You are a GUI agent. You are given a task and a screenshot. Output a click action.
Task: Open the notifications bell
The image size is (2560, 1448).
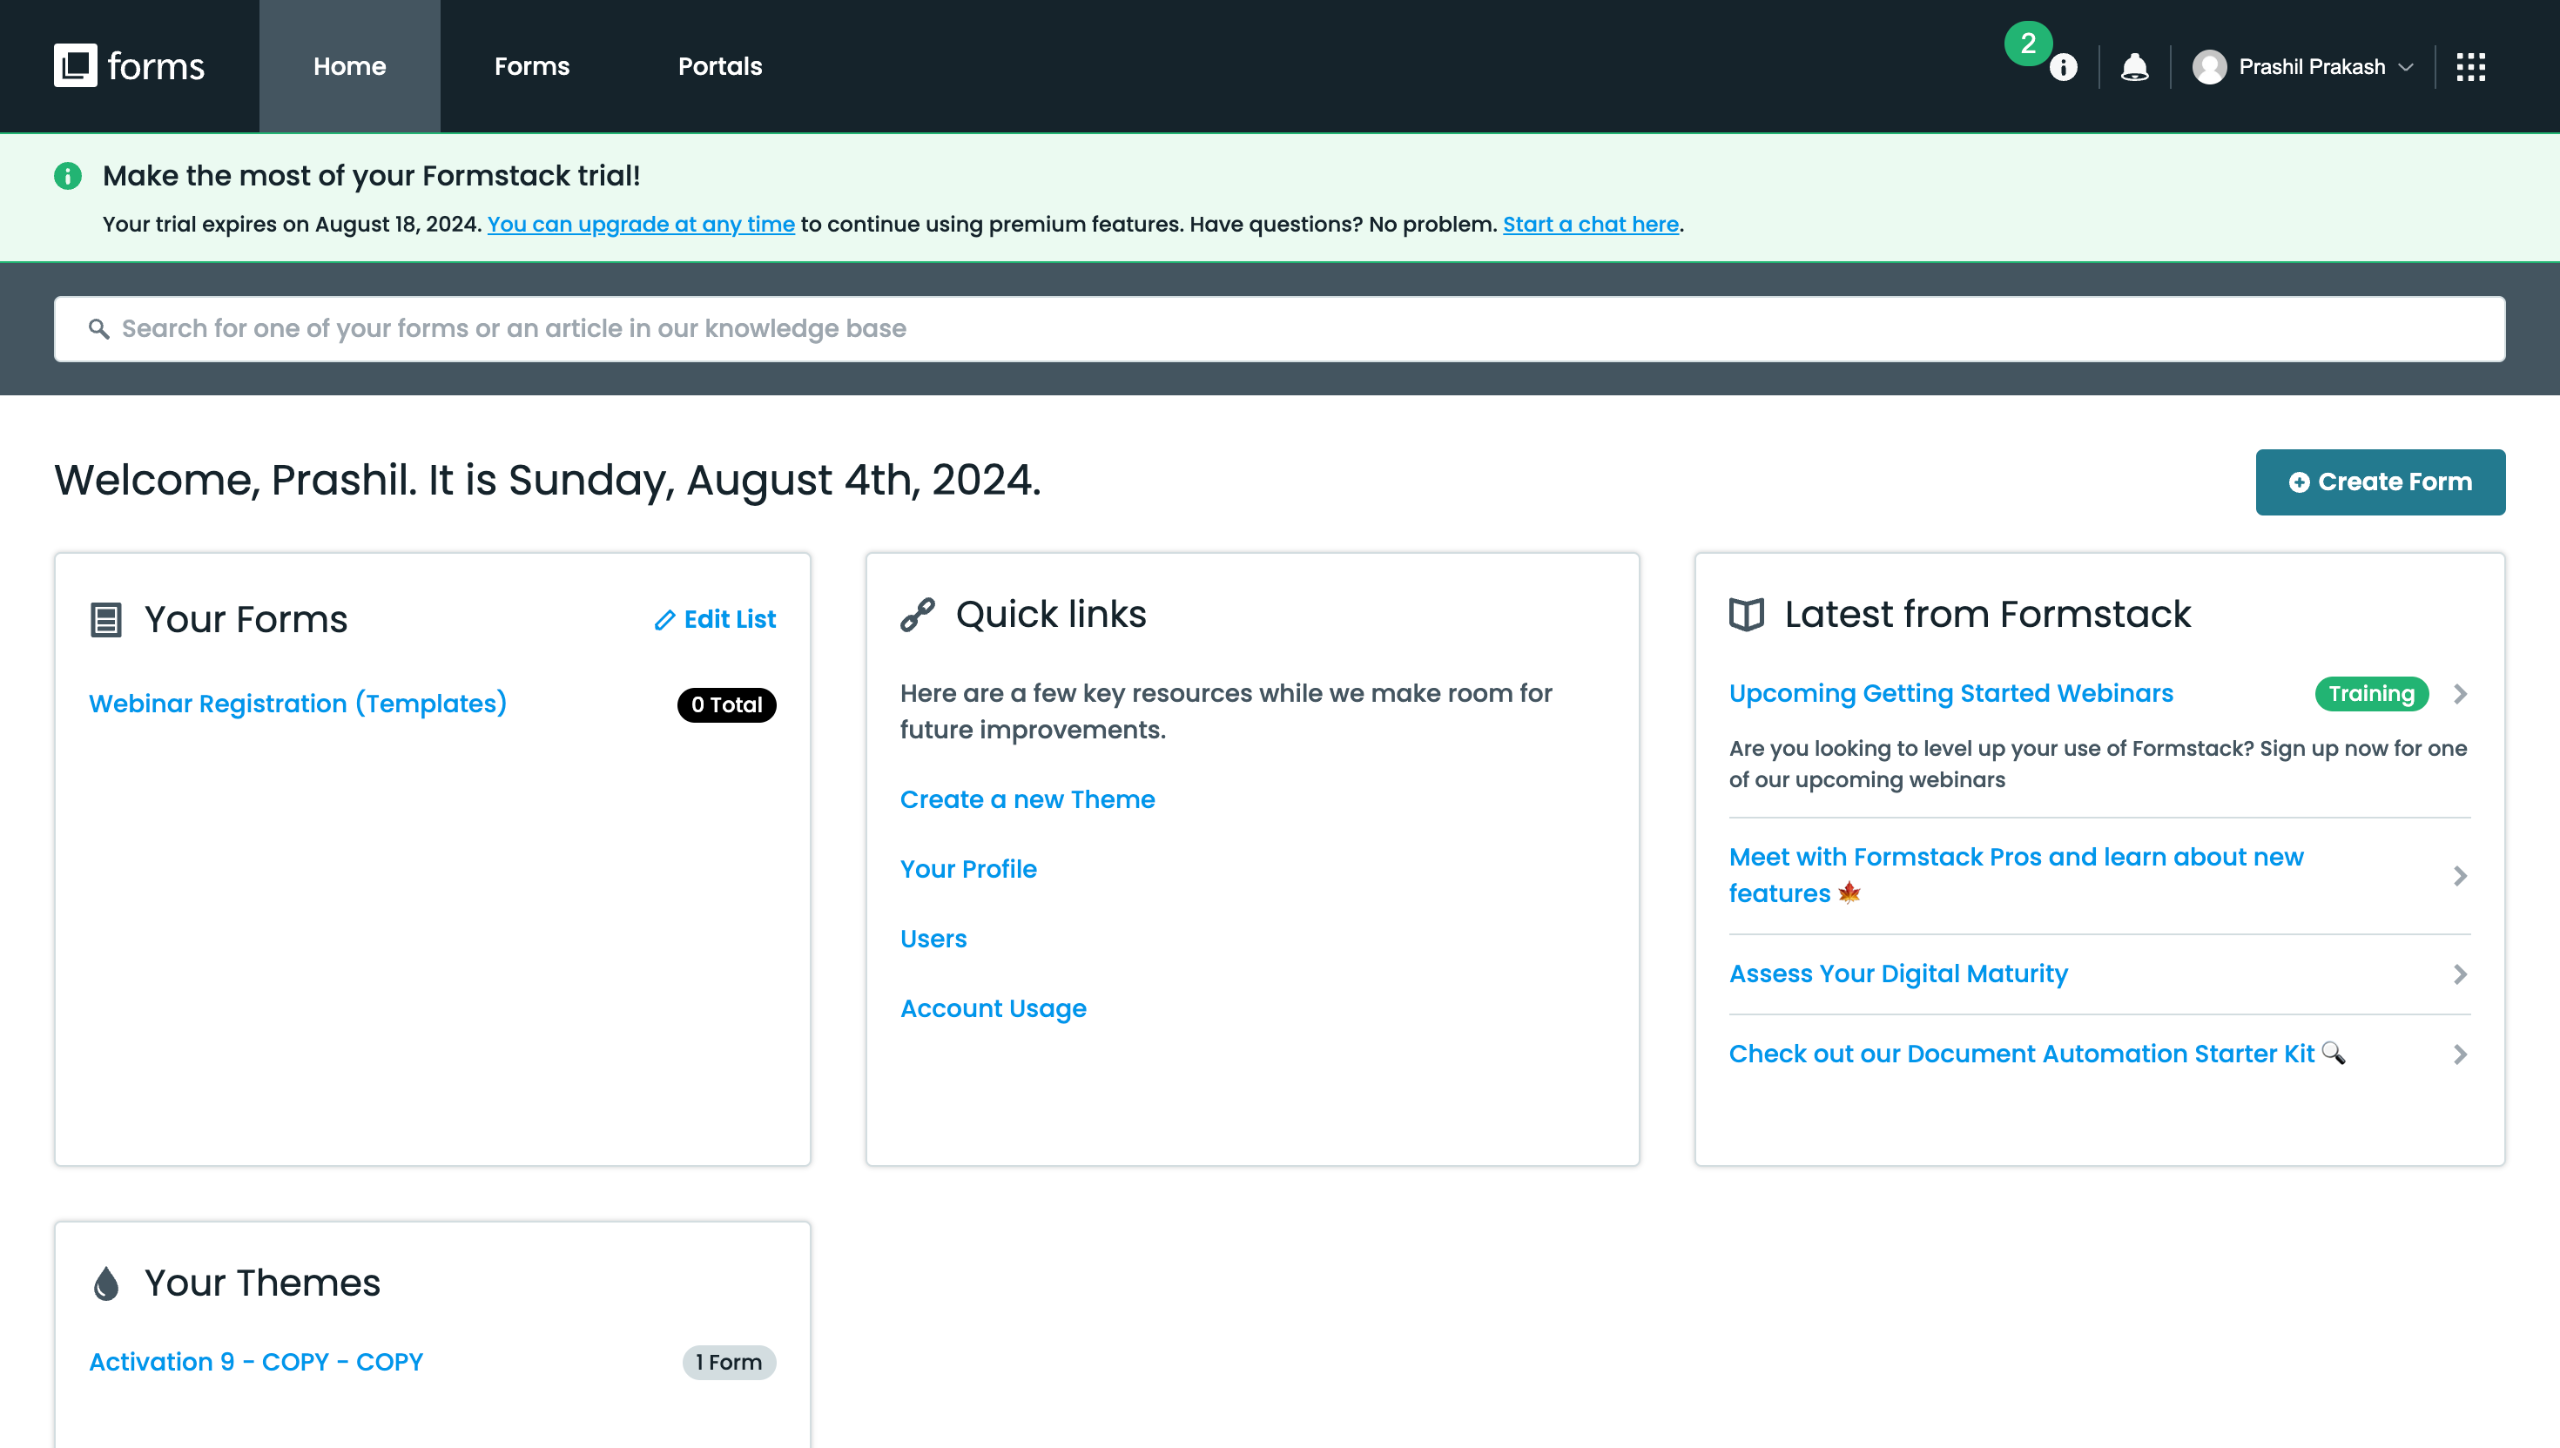click(2134, 67)
